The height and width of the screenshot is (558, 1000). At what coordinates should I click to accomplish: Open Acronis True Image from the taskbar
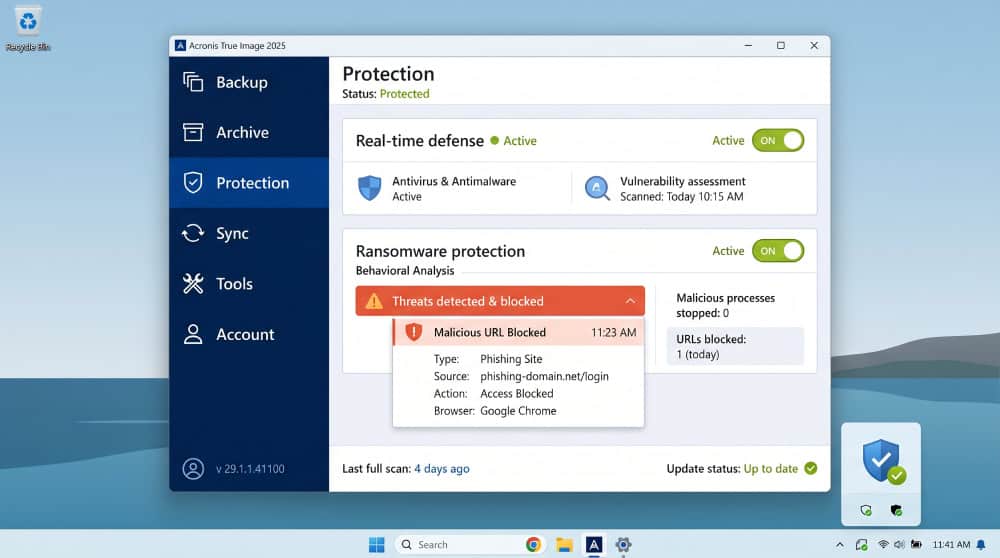click(594, 544)
